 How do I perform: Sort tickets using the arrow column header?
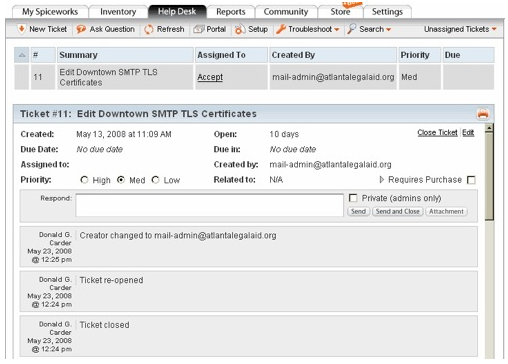(22, 55)
